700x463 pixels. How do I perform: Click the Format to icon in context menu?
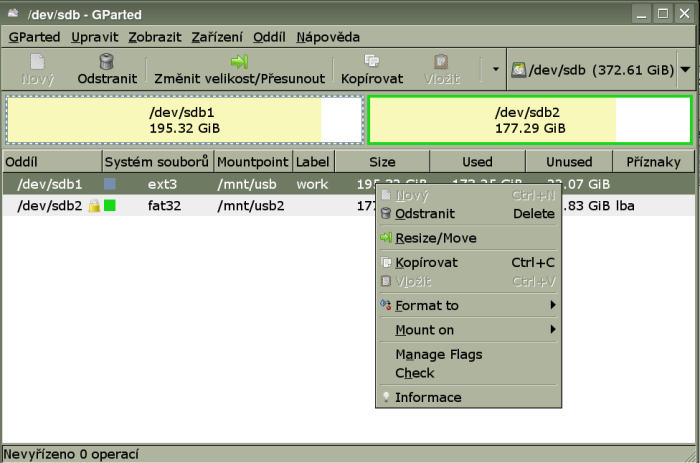(x=386, y=305)
